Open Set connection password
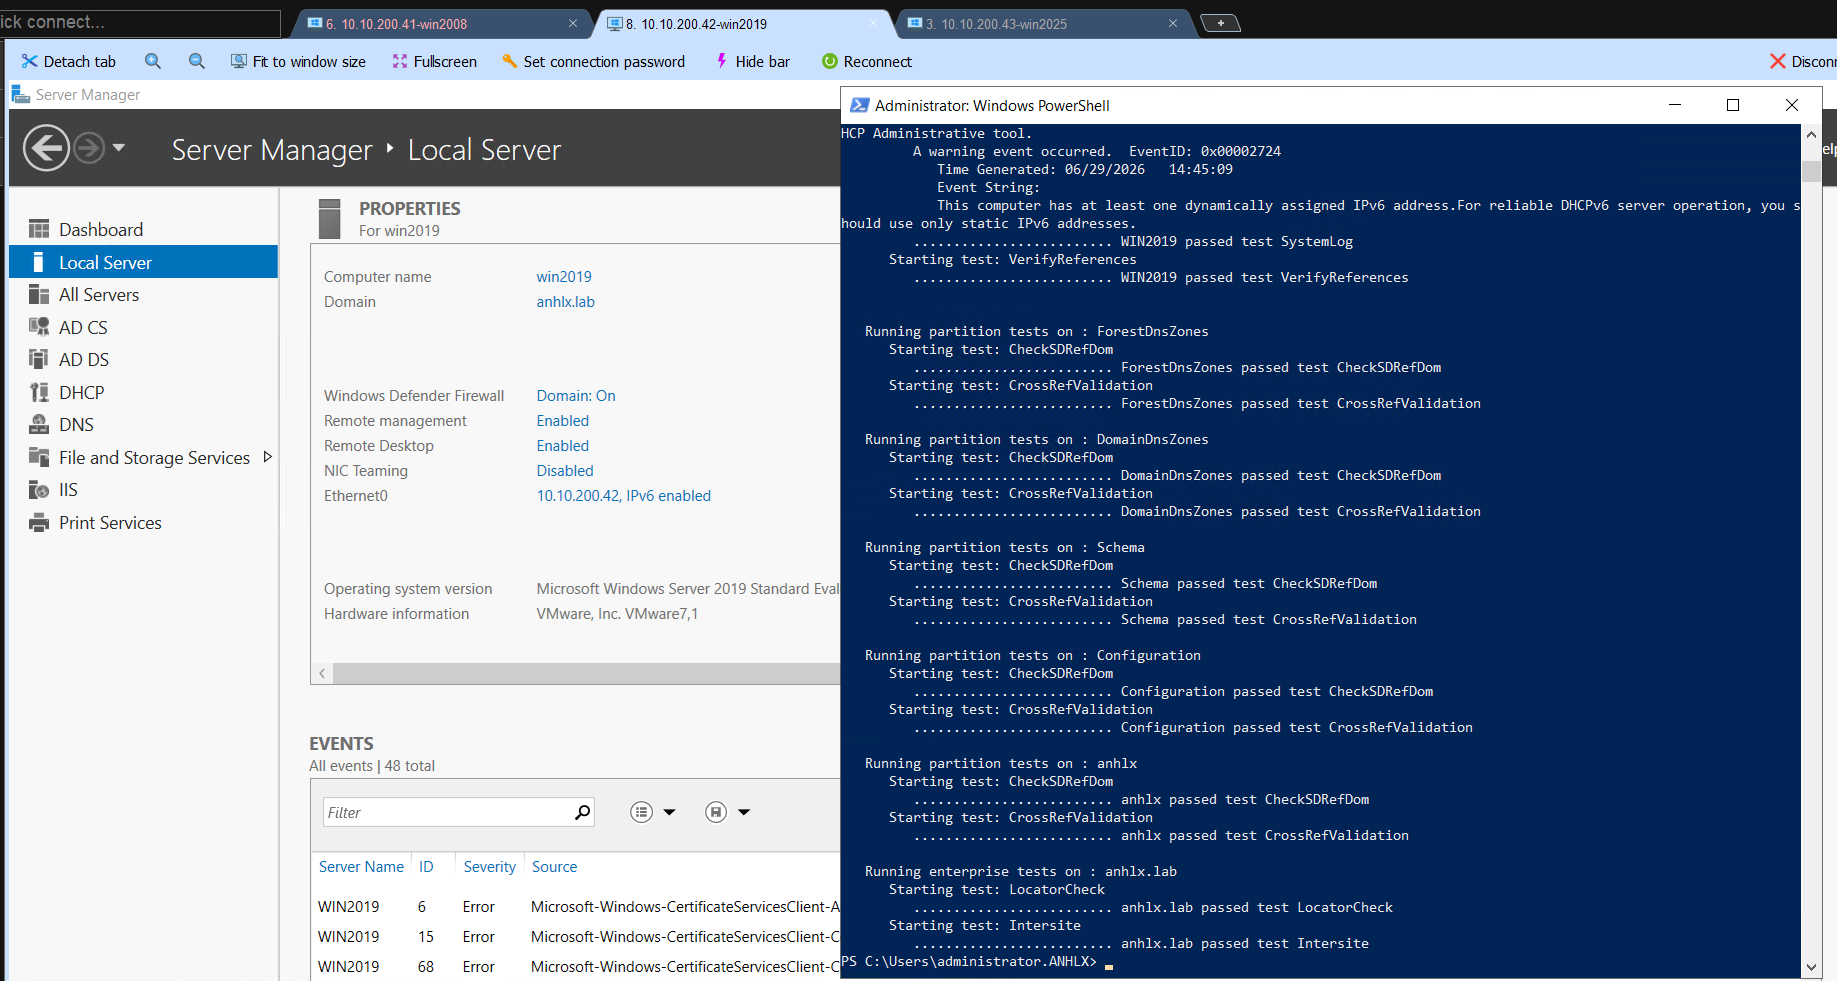 pyautogui.click(x=593, y=61)
